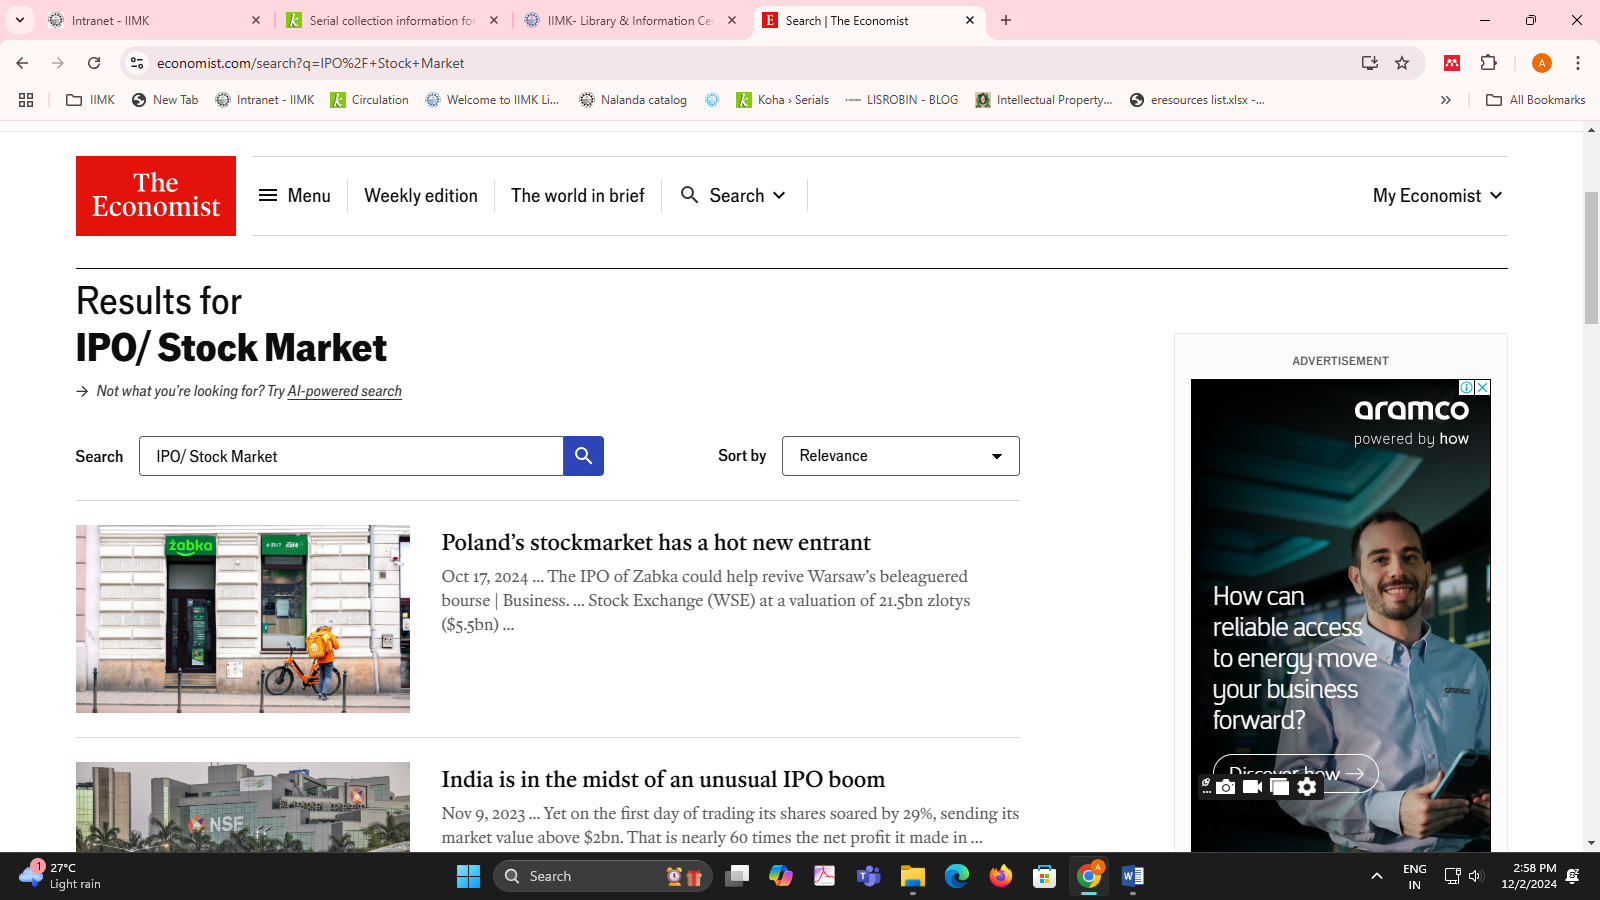The image size is (1600, 900).
Task: Go to Weekly edition
Action: 421,196
